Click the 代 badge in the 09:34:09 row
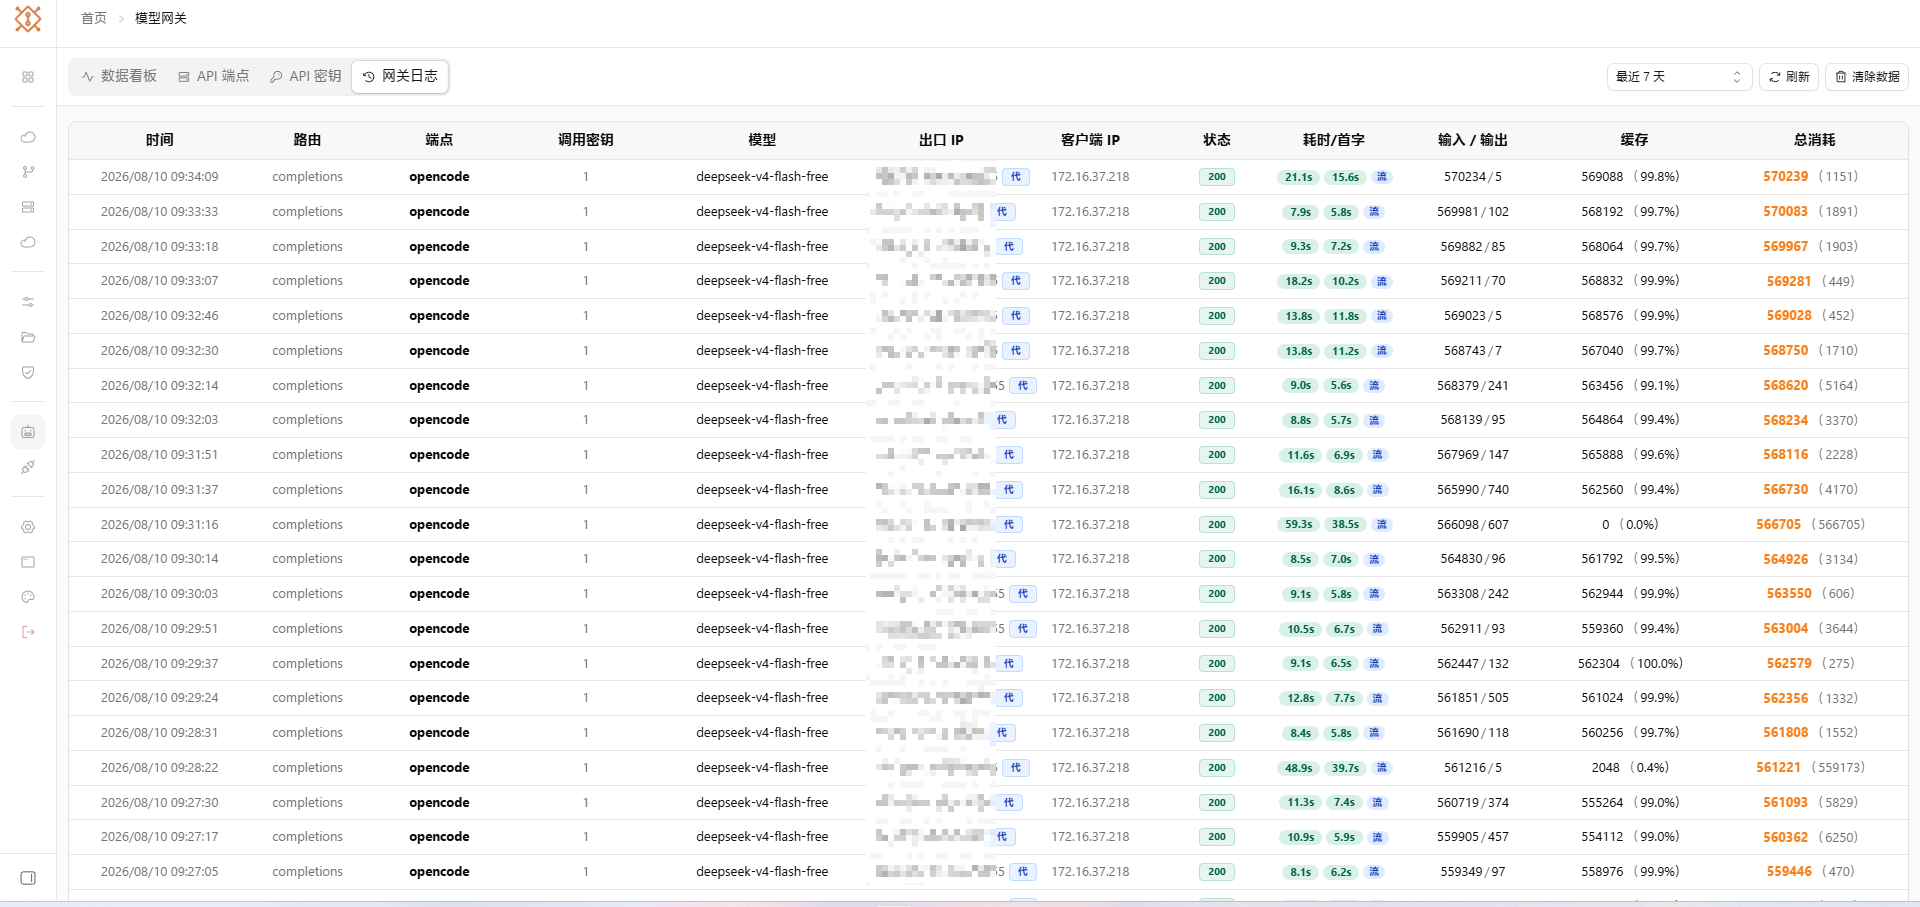This screenshot has width=1920, height=907. pyautogui.click(x=1016, y=177)
